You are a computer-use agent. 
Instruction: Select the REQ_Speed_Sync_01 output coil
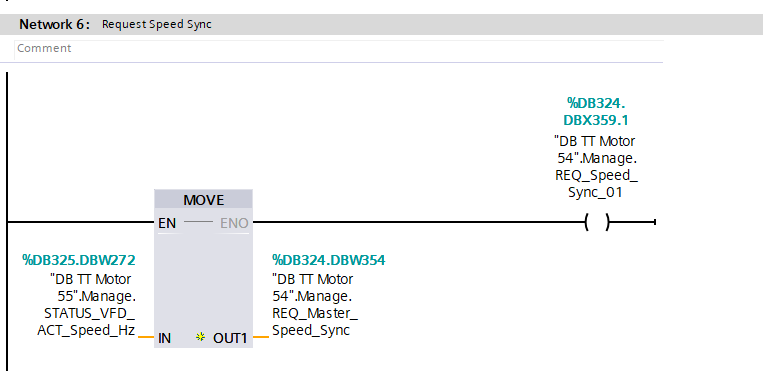[597, 223]
